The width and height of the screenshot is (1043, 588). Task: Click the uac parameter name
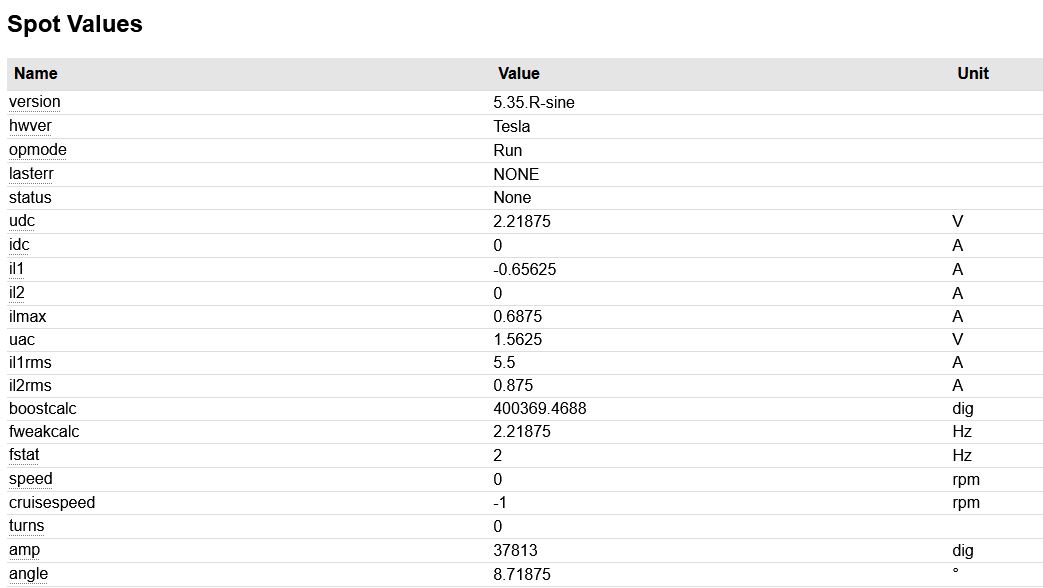coord(22,340)
